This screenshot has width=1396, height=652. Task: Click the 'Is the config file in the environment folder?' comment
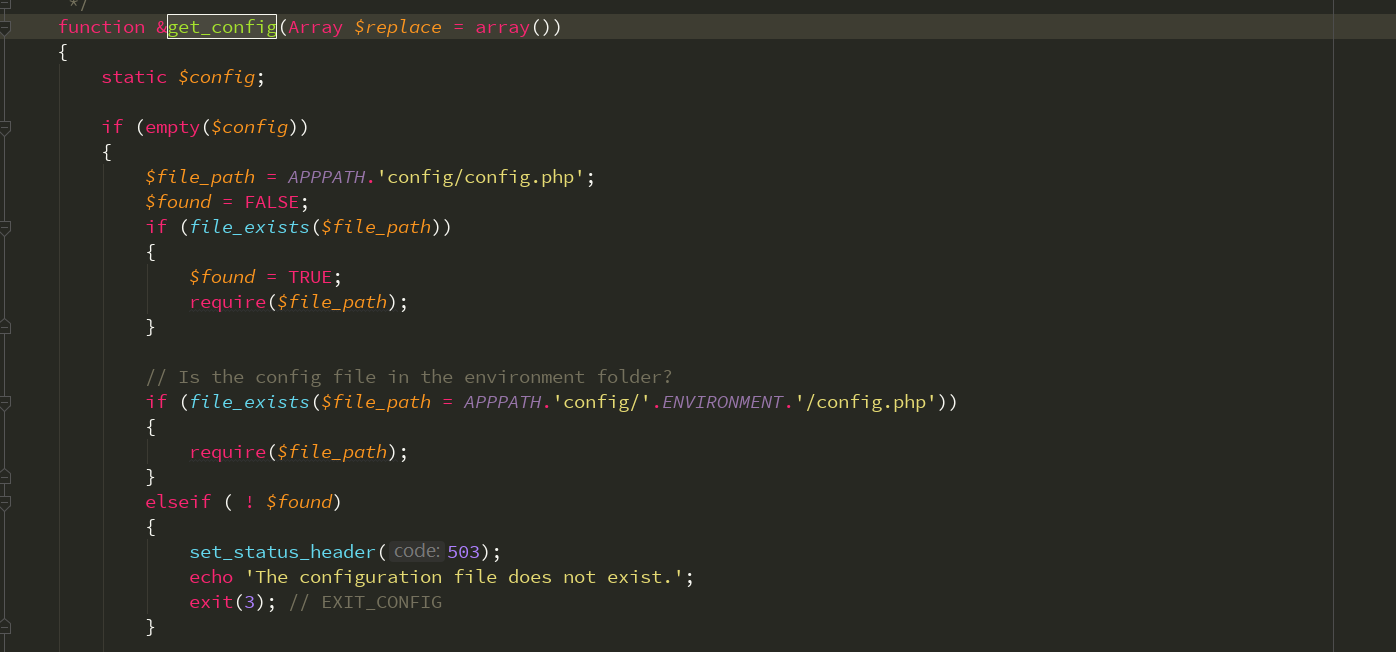409,377
